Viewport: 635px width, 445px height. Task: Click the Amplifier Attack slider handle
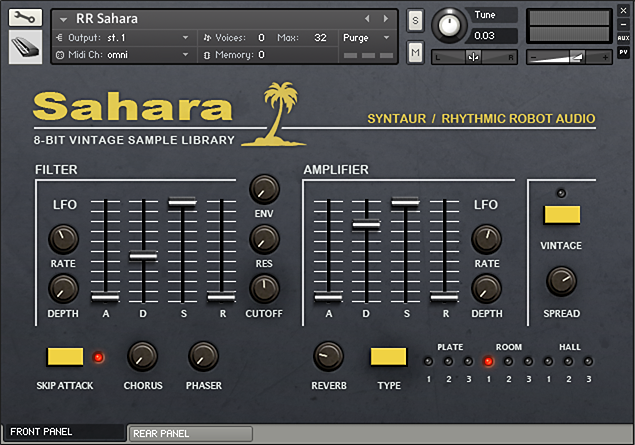pos(328,297)
